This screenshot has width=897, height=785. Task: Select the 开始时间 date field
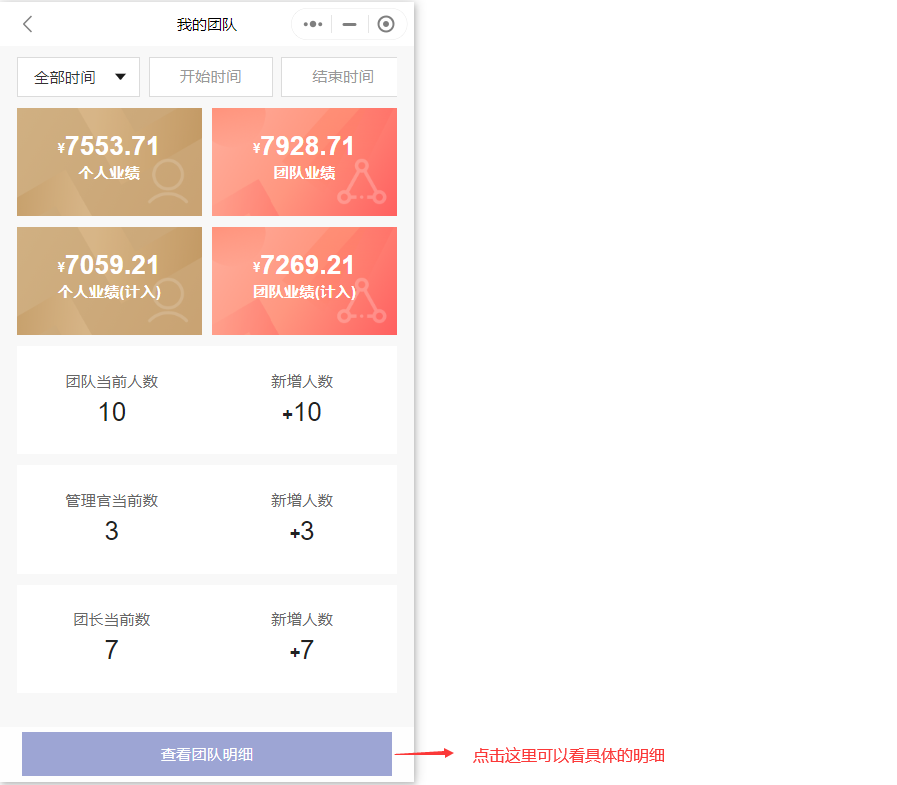coord(210,77)
